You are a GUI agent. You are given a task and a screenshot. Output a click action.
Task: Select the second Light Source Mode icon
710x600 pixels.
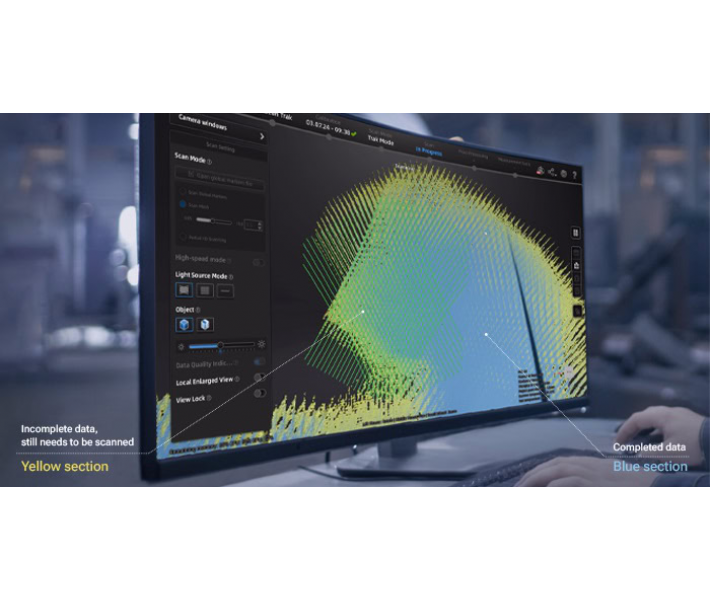coord(205,291)
